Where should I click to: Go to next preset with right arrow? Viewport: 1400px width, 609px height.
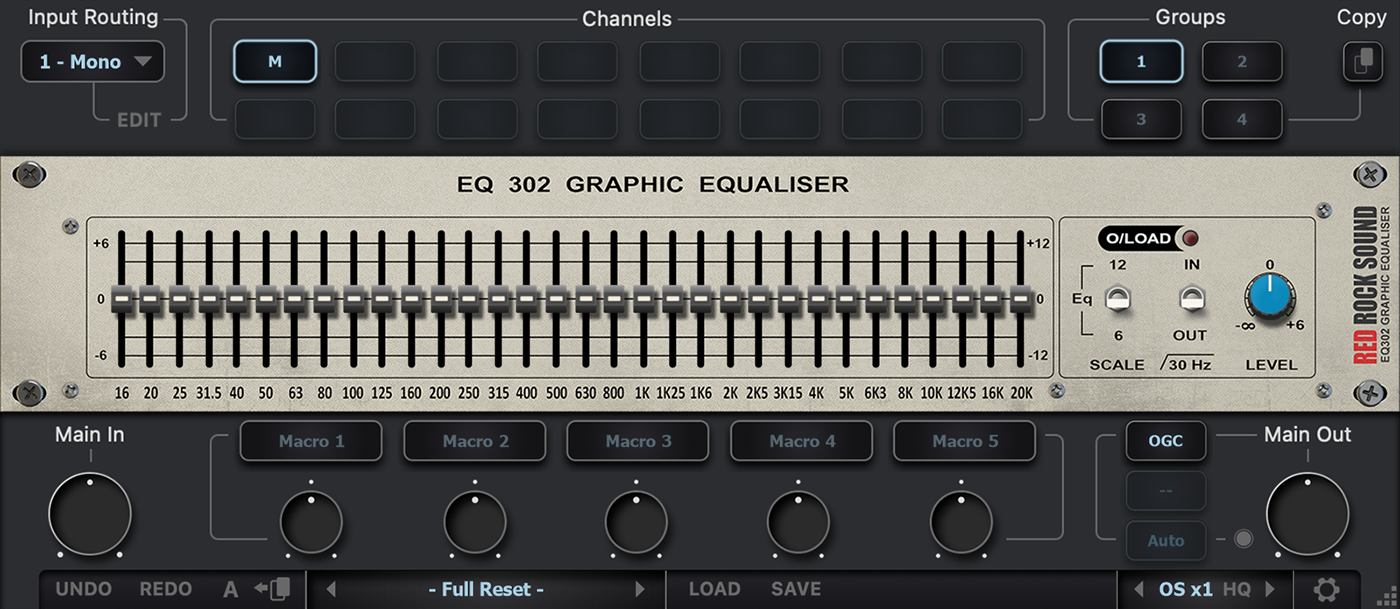click(640, 590)
